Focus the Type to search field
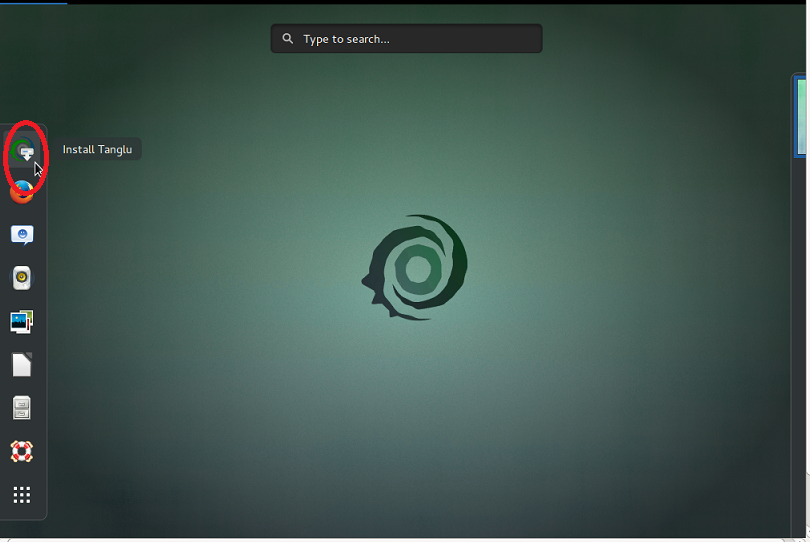The height and width of the screenshot is (542, 810). 407,39
